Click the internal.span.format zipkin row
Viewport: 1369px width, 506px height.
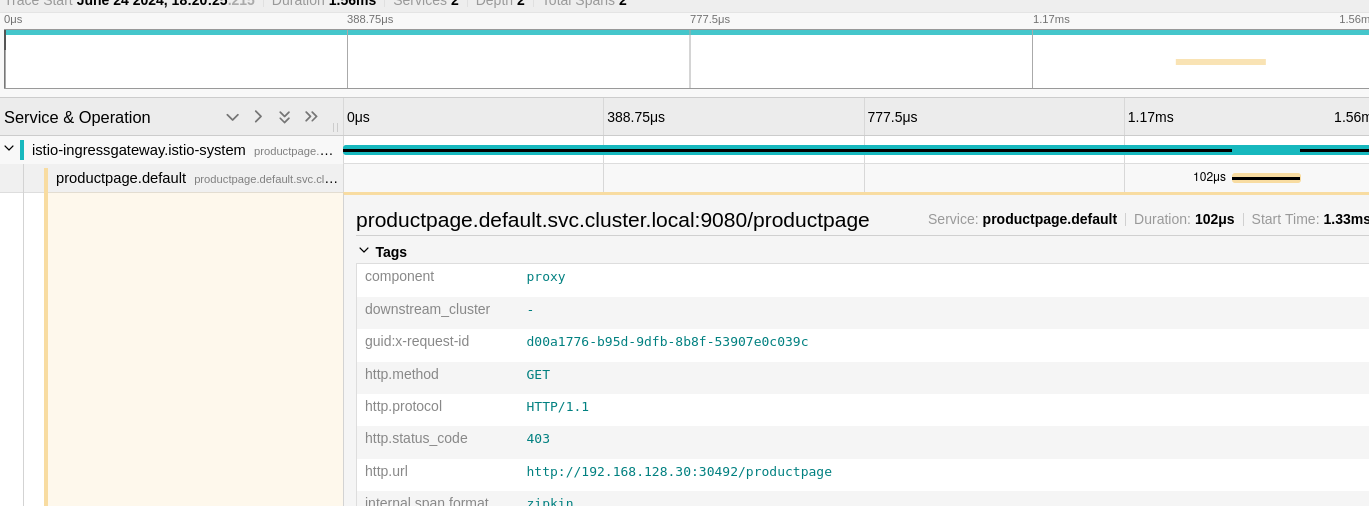pyautogui.click(x=862, y=499)
